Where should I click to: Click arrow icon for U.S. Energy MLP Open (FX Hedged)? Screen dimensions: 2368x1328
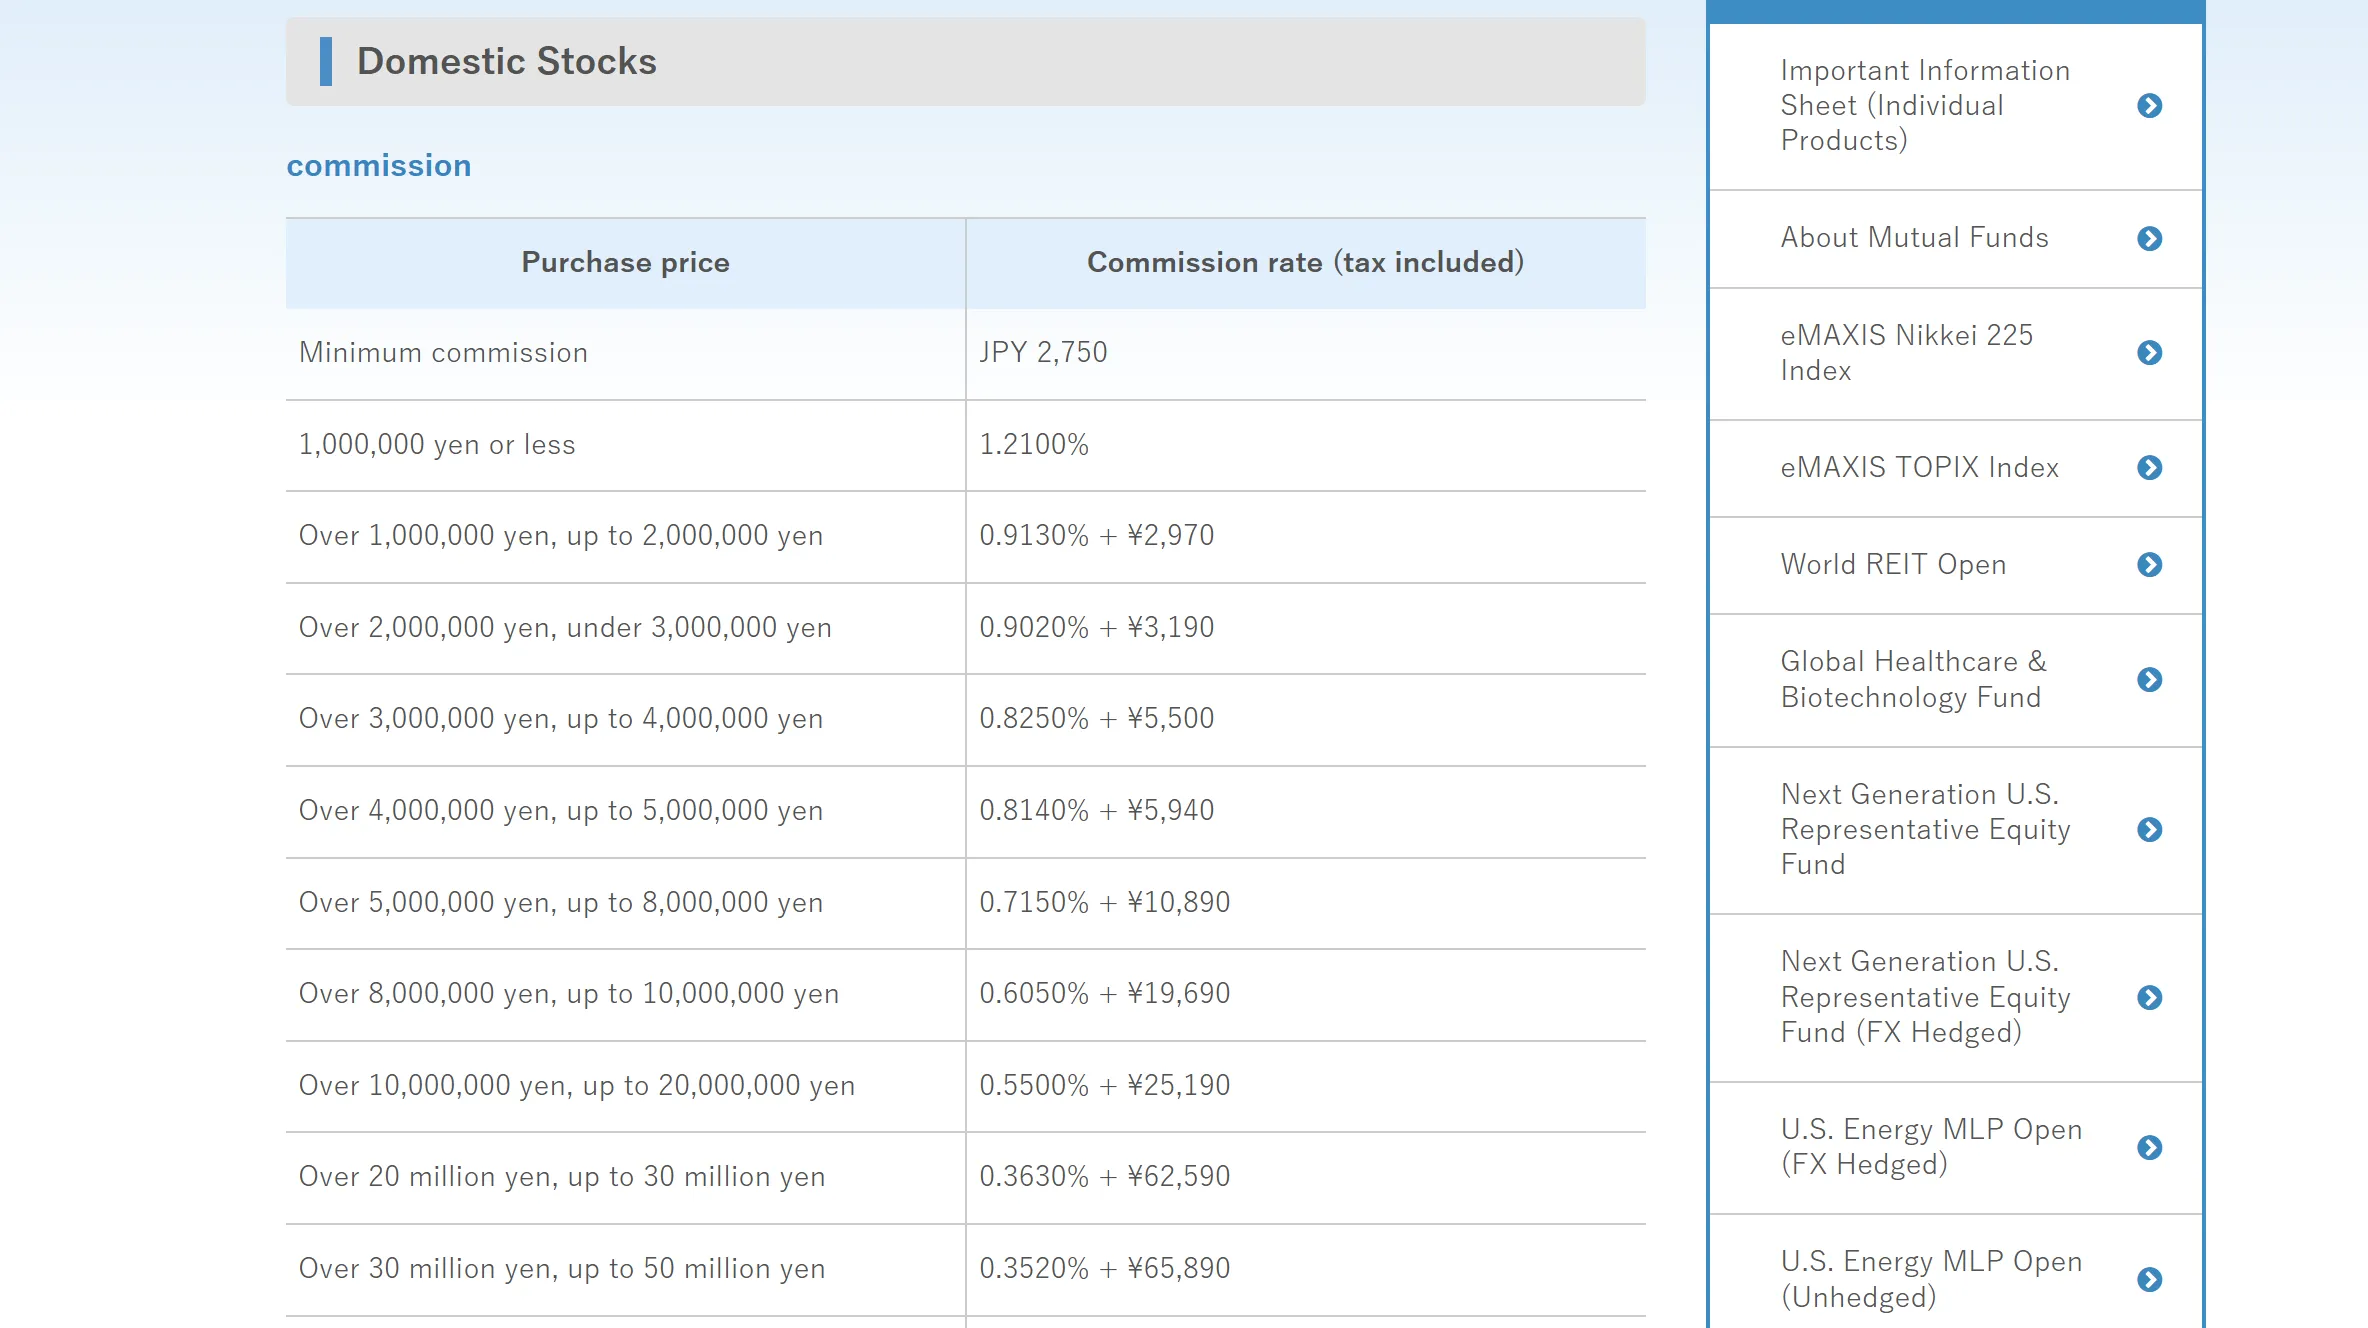2149,1147
